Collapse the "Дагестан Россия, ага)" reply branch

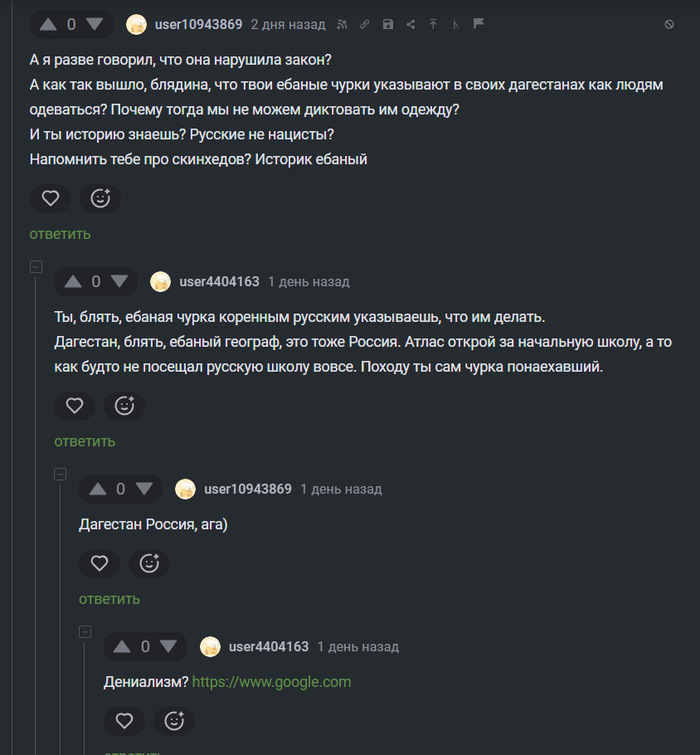(x=60, y=474)
